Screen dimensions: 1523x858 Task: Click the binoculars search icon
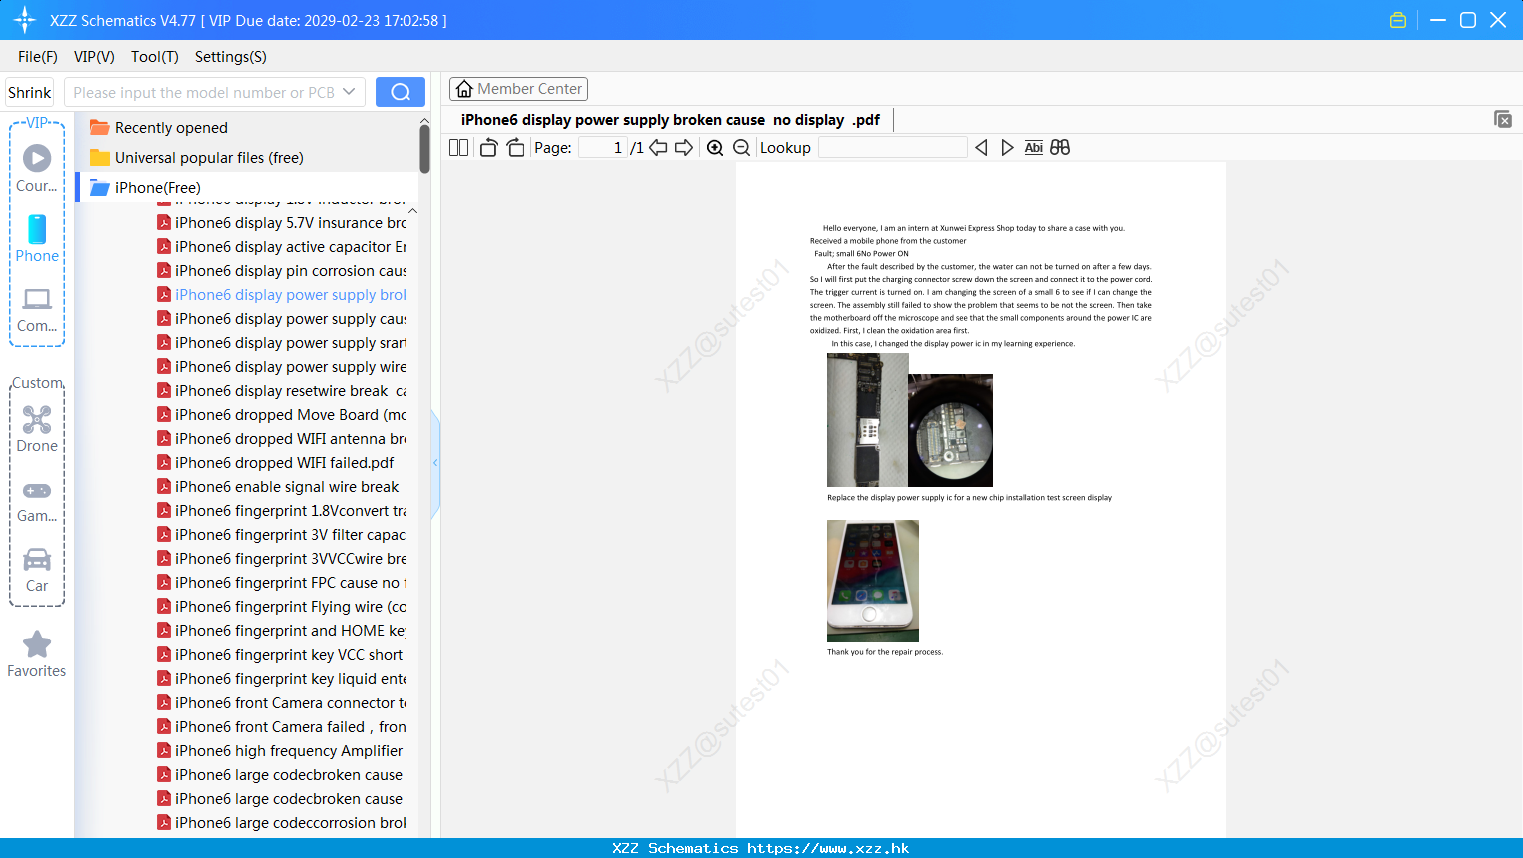pos(1060,148)
